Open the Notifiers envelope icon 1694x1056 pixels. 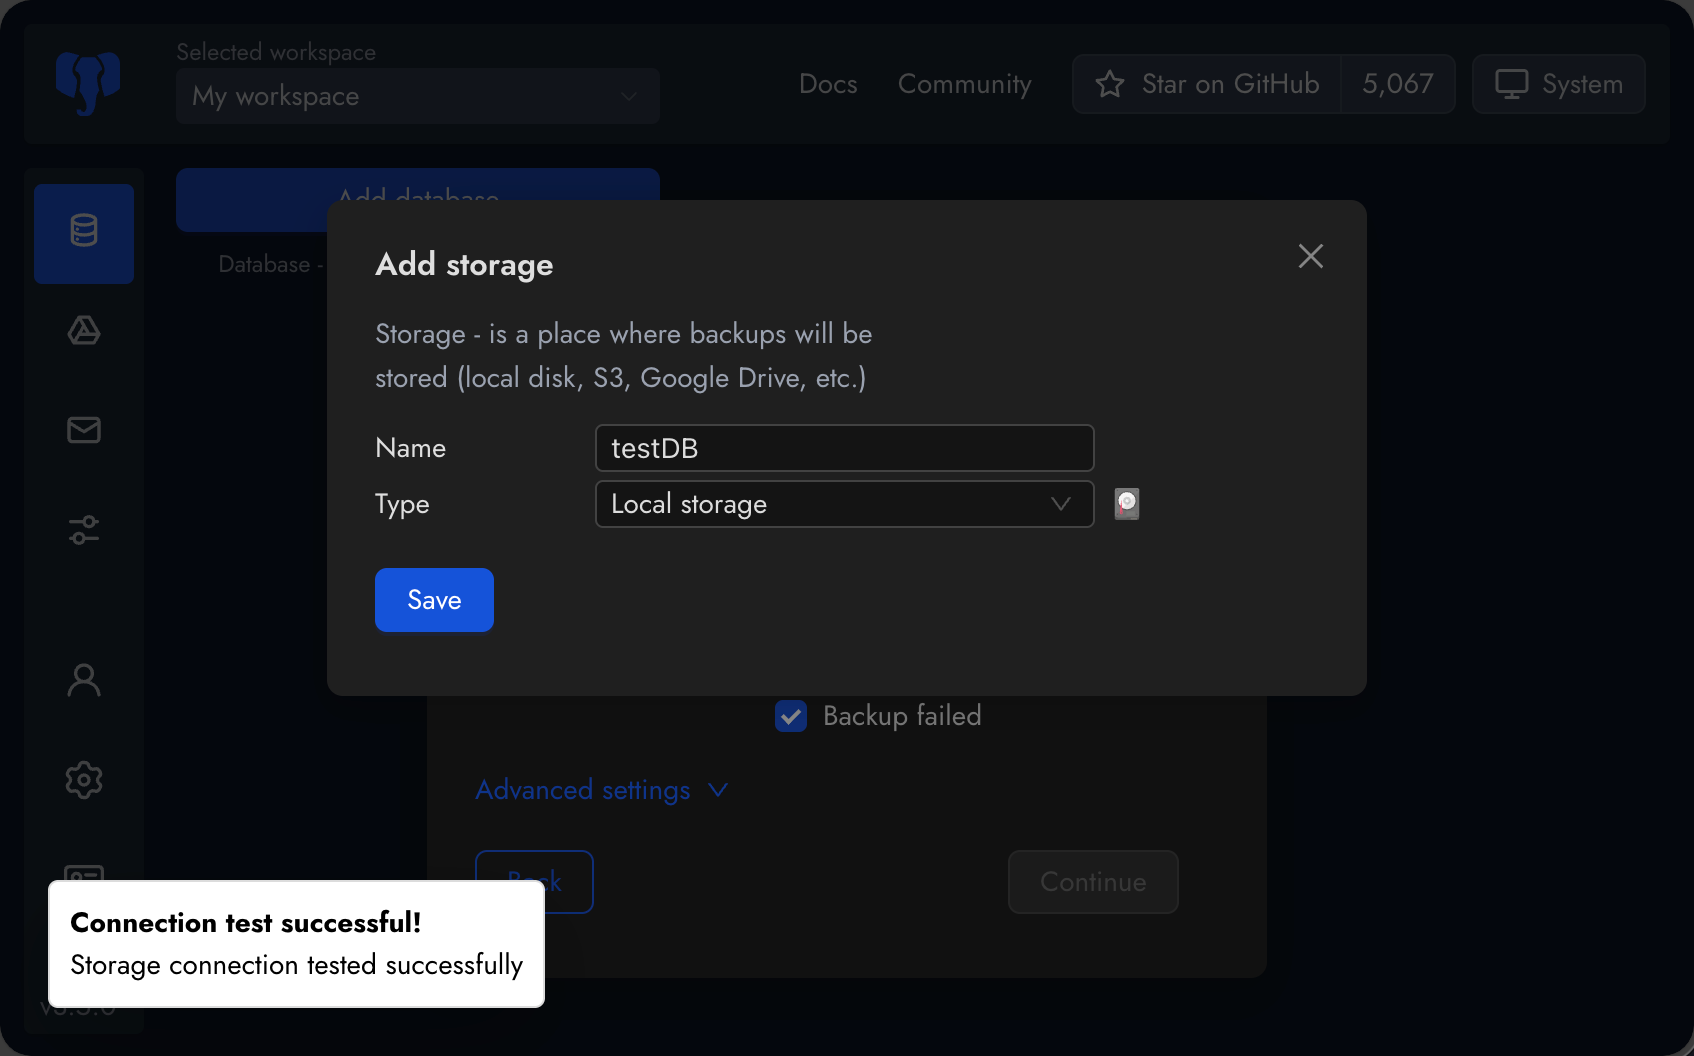click(84, 430)
